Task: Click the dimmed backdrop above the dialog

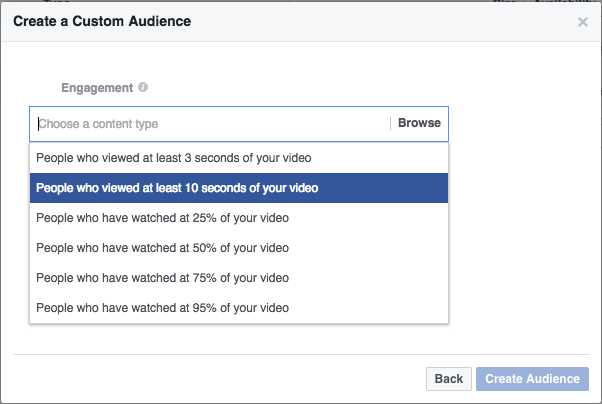Action: pos(300,1)
